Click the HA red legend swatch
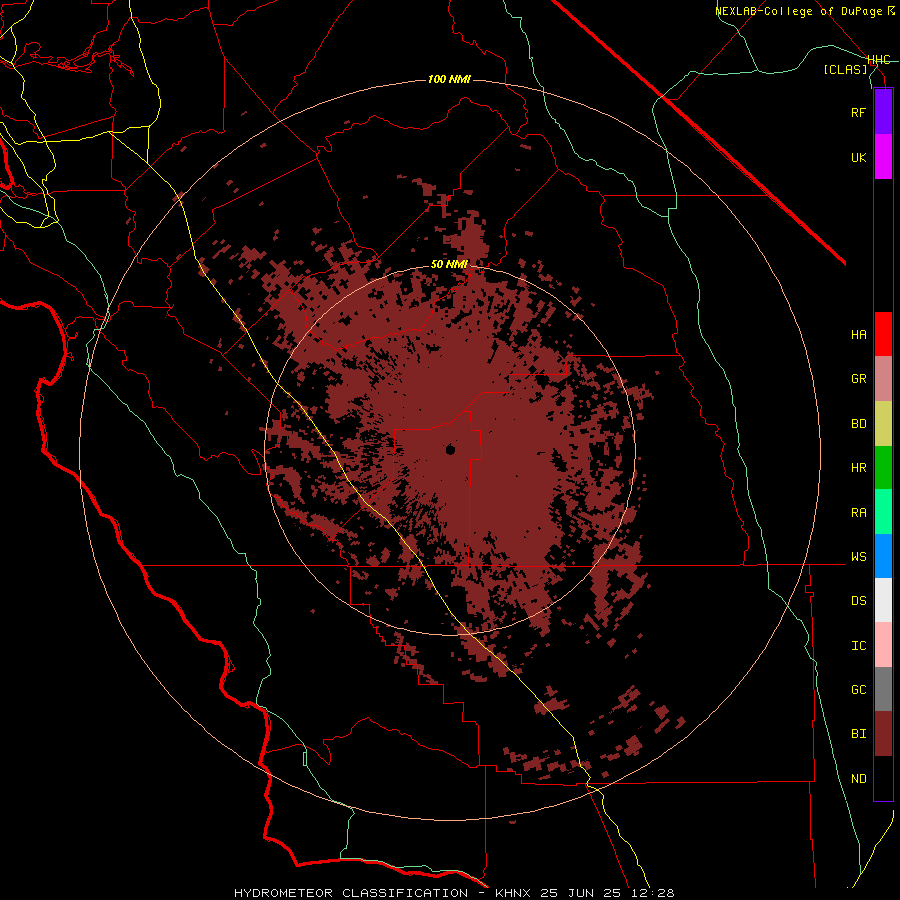Screen dimensions: 900x900 coord(883,334)
